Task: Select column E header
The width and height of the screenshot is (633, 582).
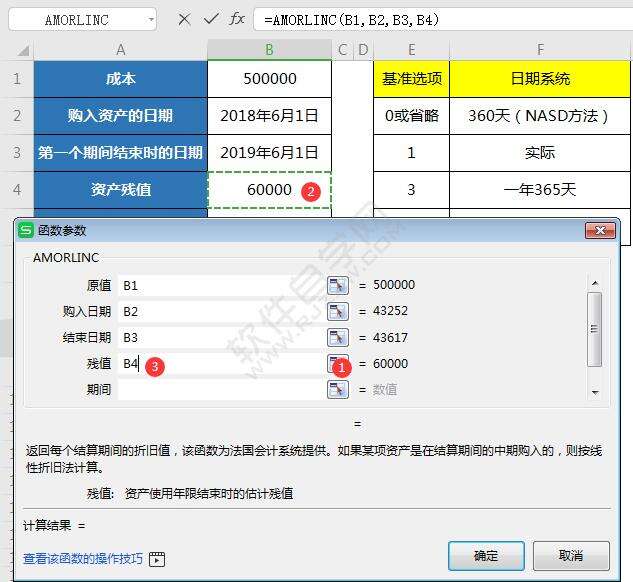Action: click(x=411, y=50)
